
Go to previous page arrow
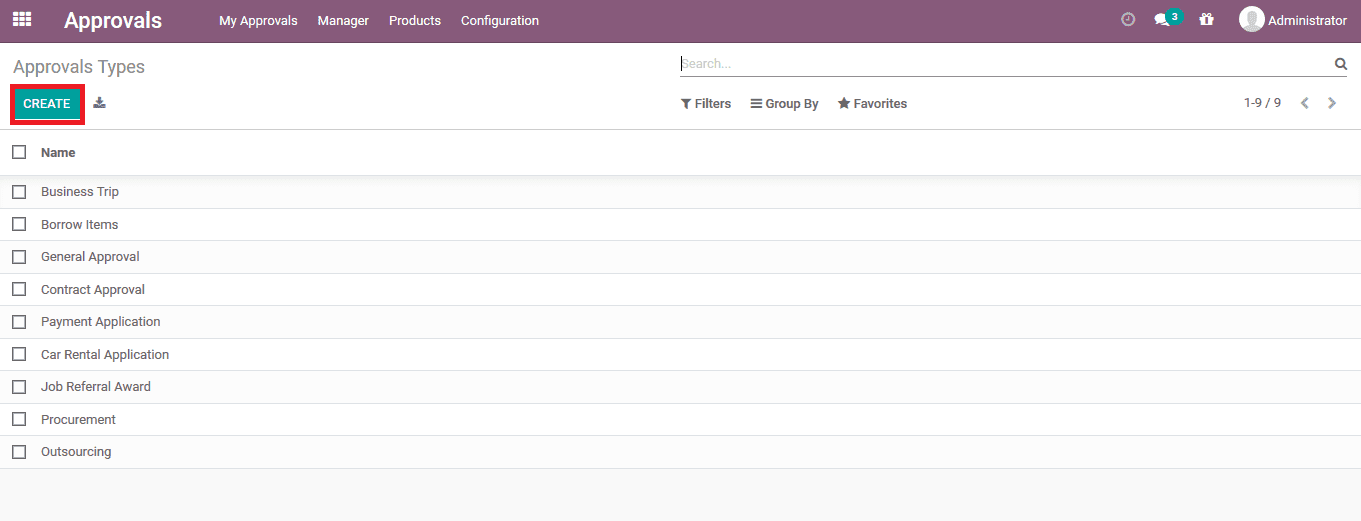[1304, 103]
